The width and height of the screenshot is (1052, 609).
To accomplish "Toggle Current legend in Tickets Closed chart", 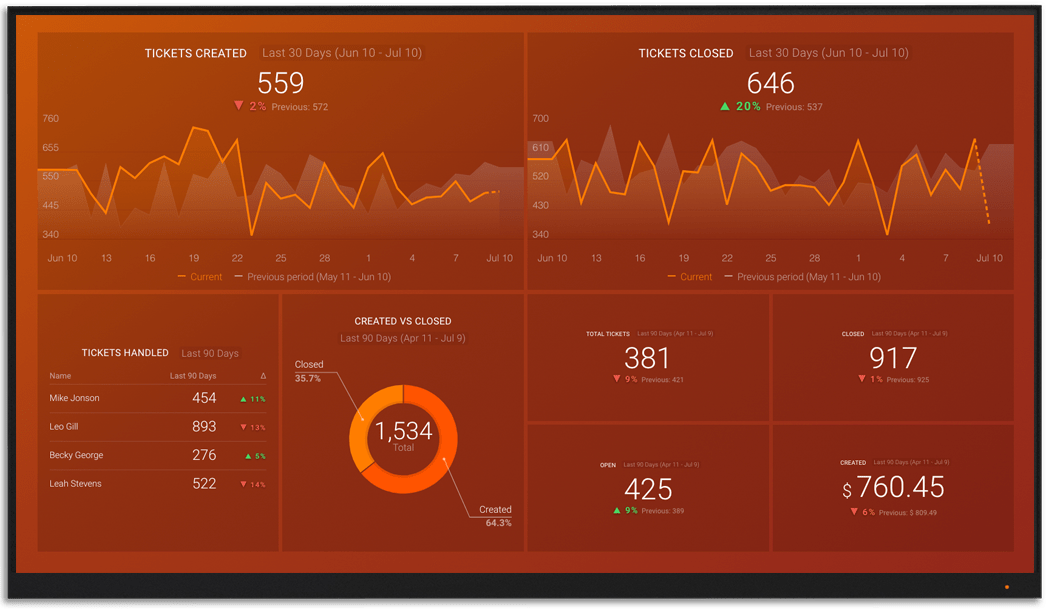I will click(690, 277).
